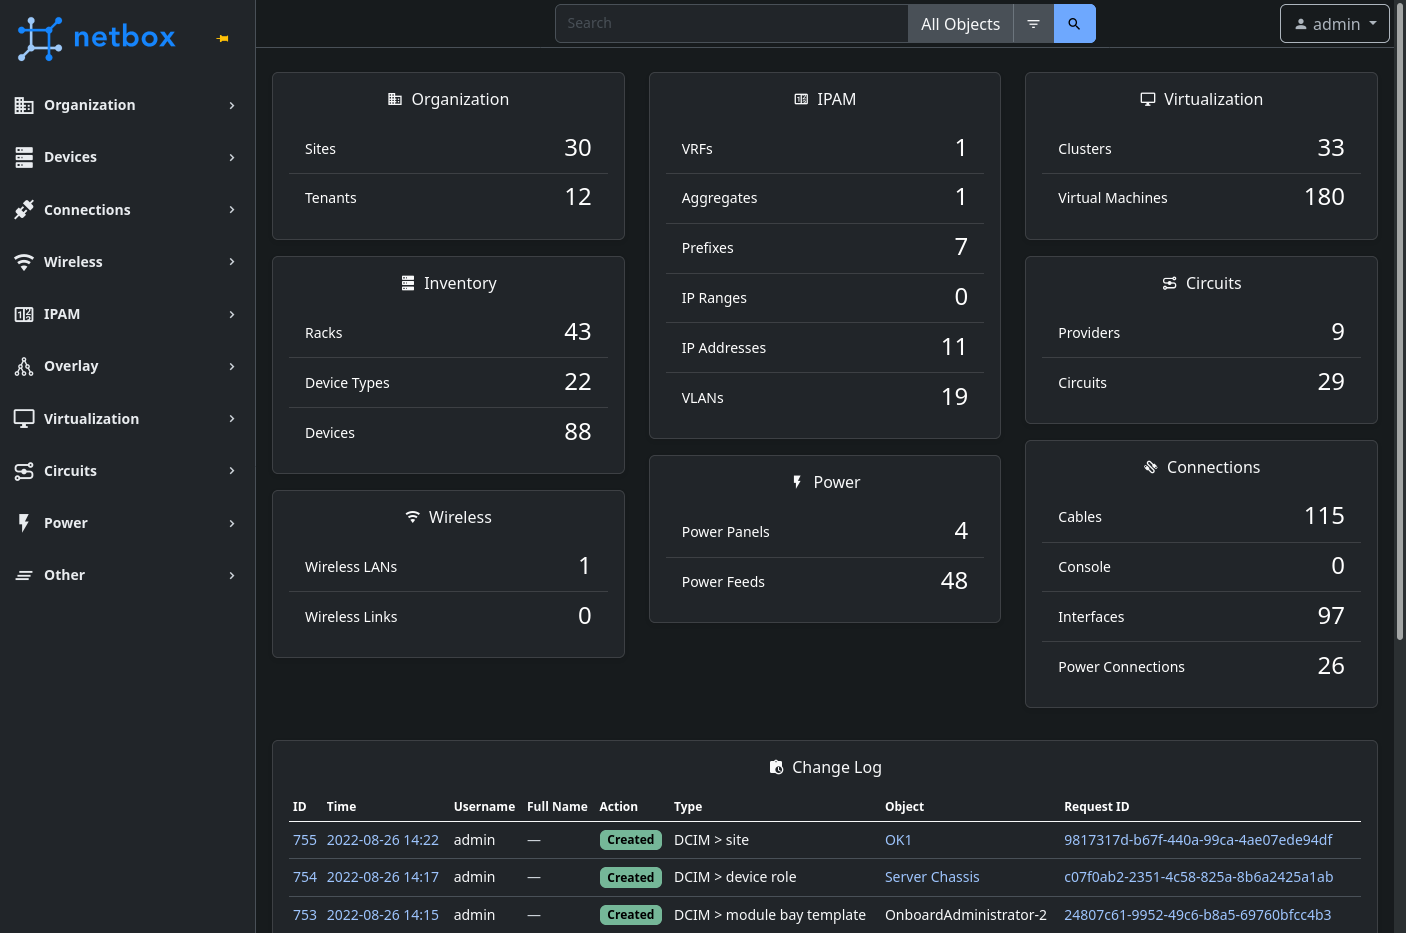
Task: Toggle the sidebar pin icon
Action: click(222, 38)
